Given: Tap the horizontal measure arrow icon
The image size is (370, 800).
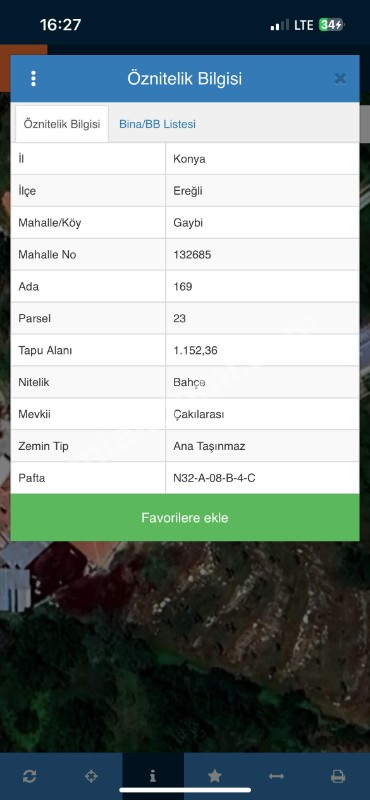Looking at the screenshot, I should click(x=276, y=776).
